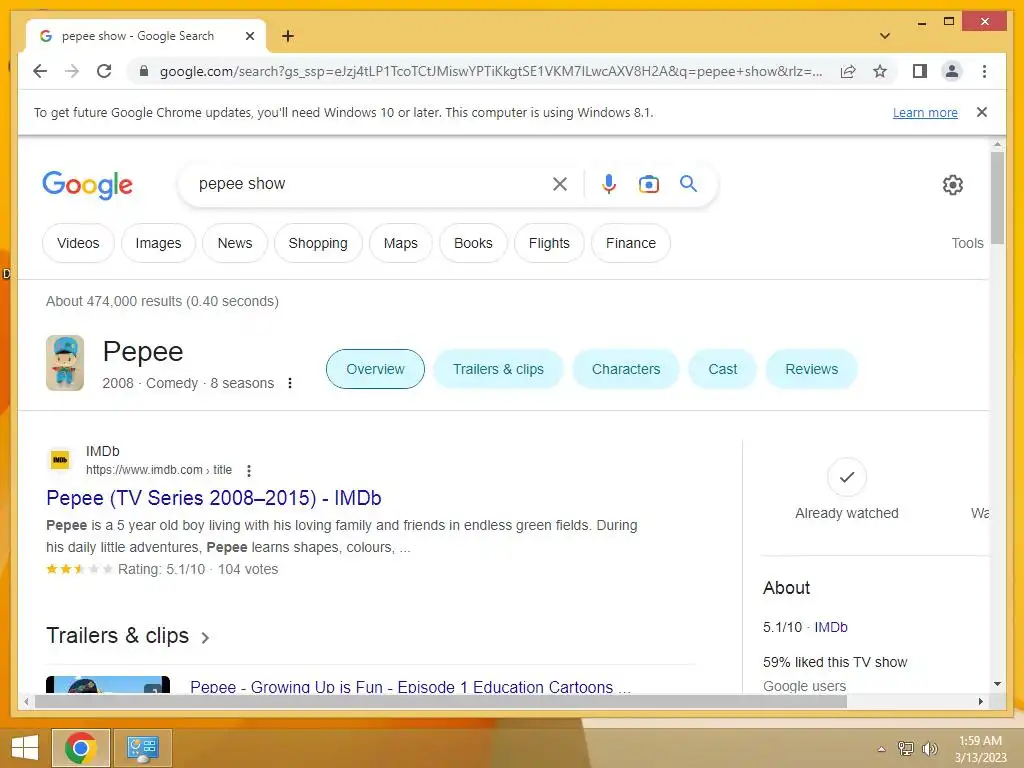
Task: Click the horizontal scrollbar thumb
Action: [441, 701]
